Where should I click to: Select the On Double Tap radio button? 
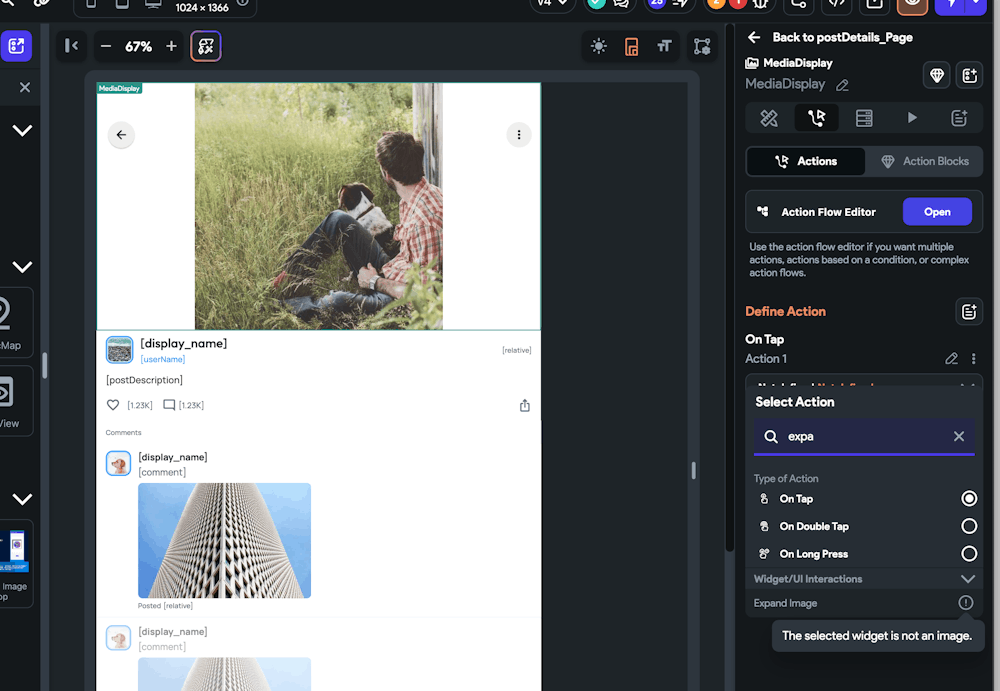968,526
